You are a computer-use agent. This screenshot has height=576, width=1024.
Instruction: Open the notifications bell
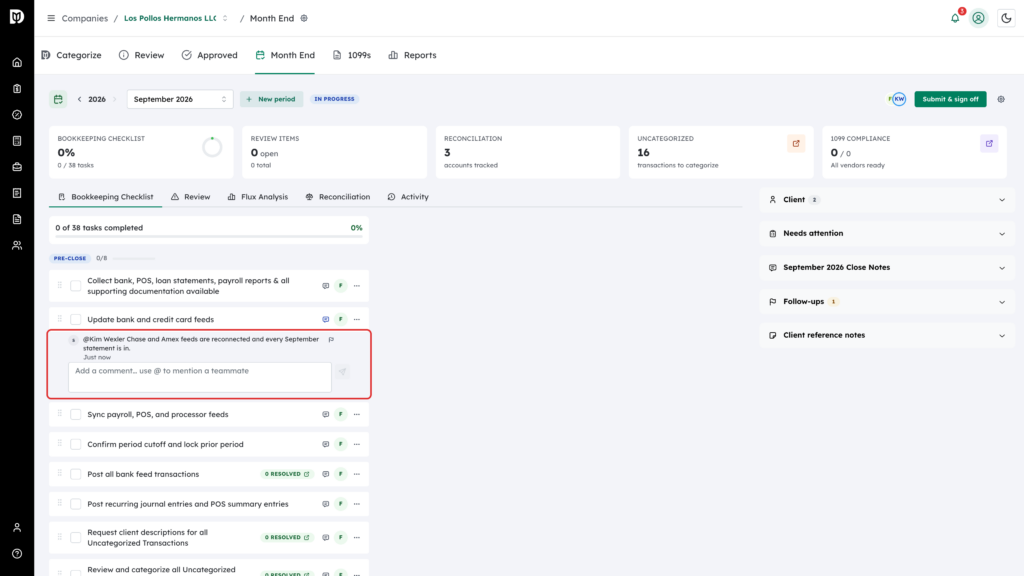(955, 18)
